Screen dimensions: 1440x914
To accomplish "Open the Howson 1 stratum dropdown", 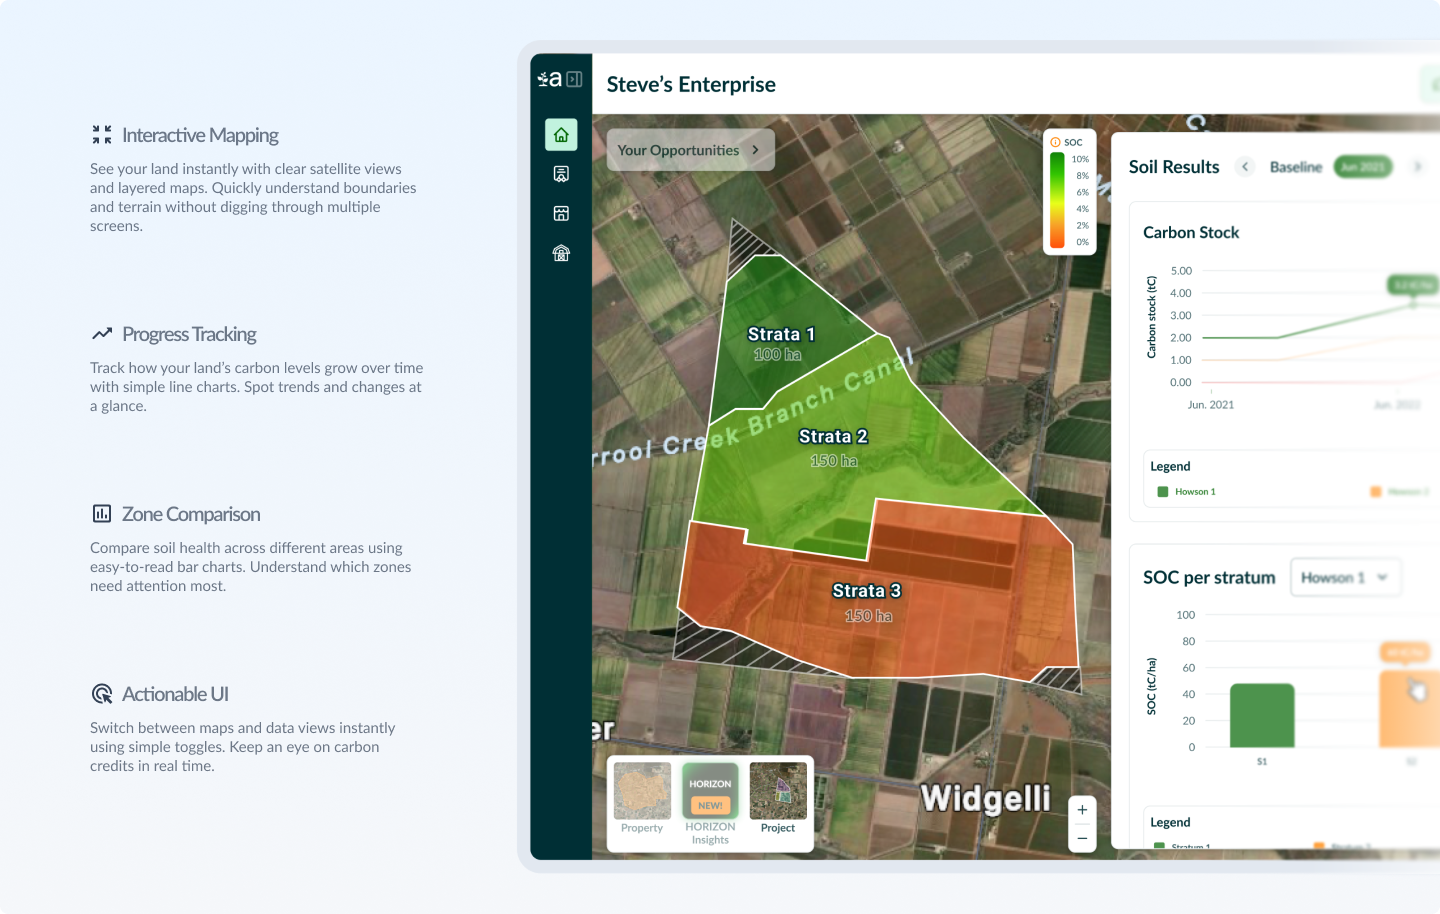I will click(1345, 578).
